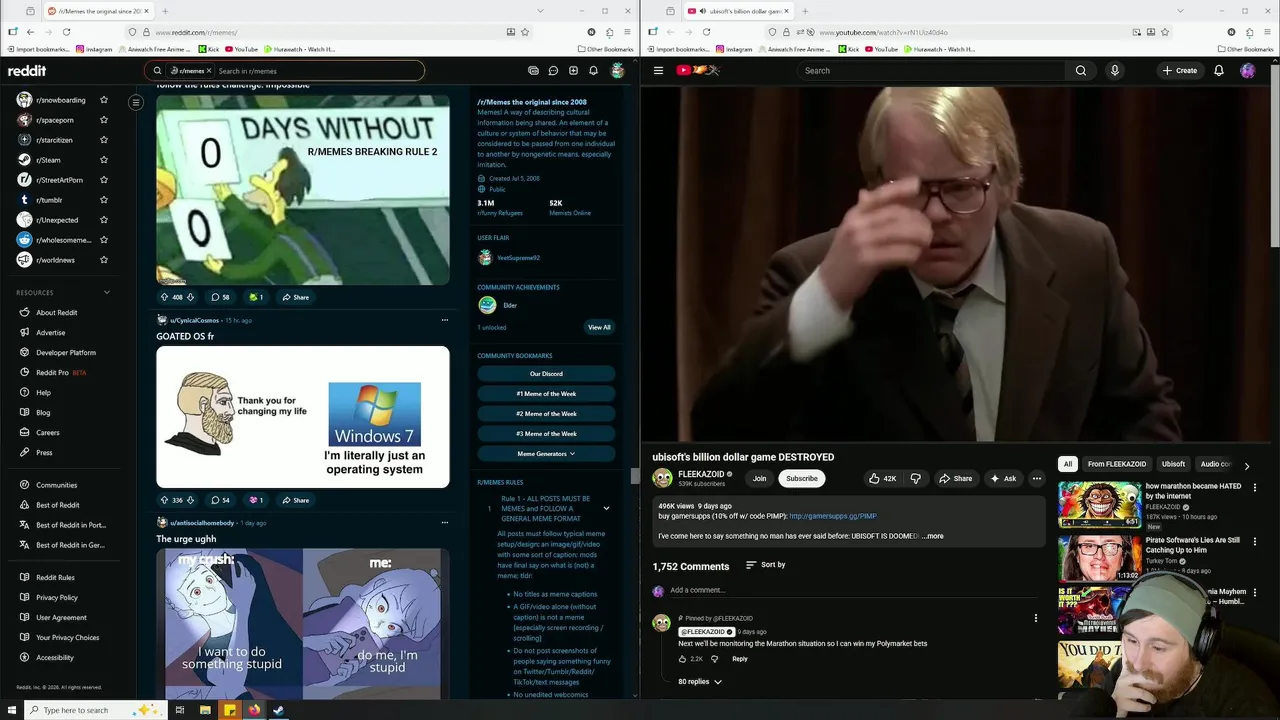Select From FLEEKAZOID filter chip
Screen dimensions: 1280x720
(x=1117, y=464)
